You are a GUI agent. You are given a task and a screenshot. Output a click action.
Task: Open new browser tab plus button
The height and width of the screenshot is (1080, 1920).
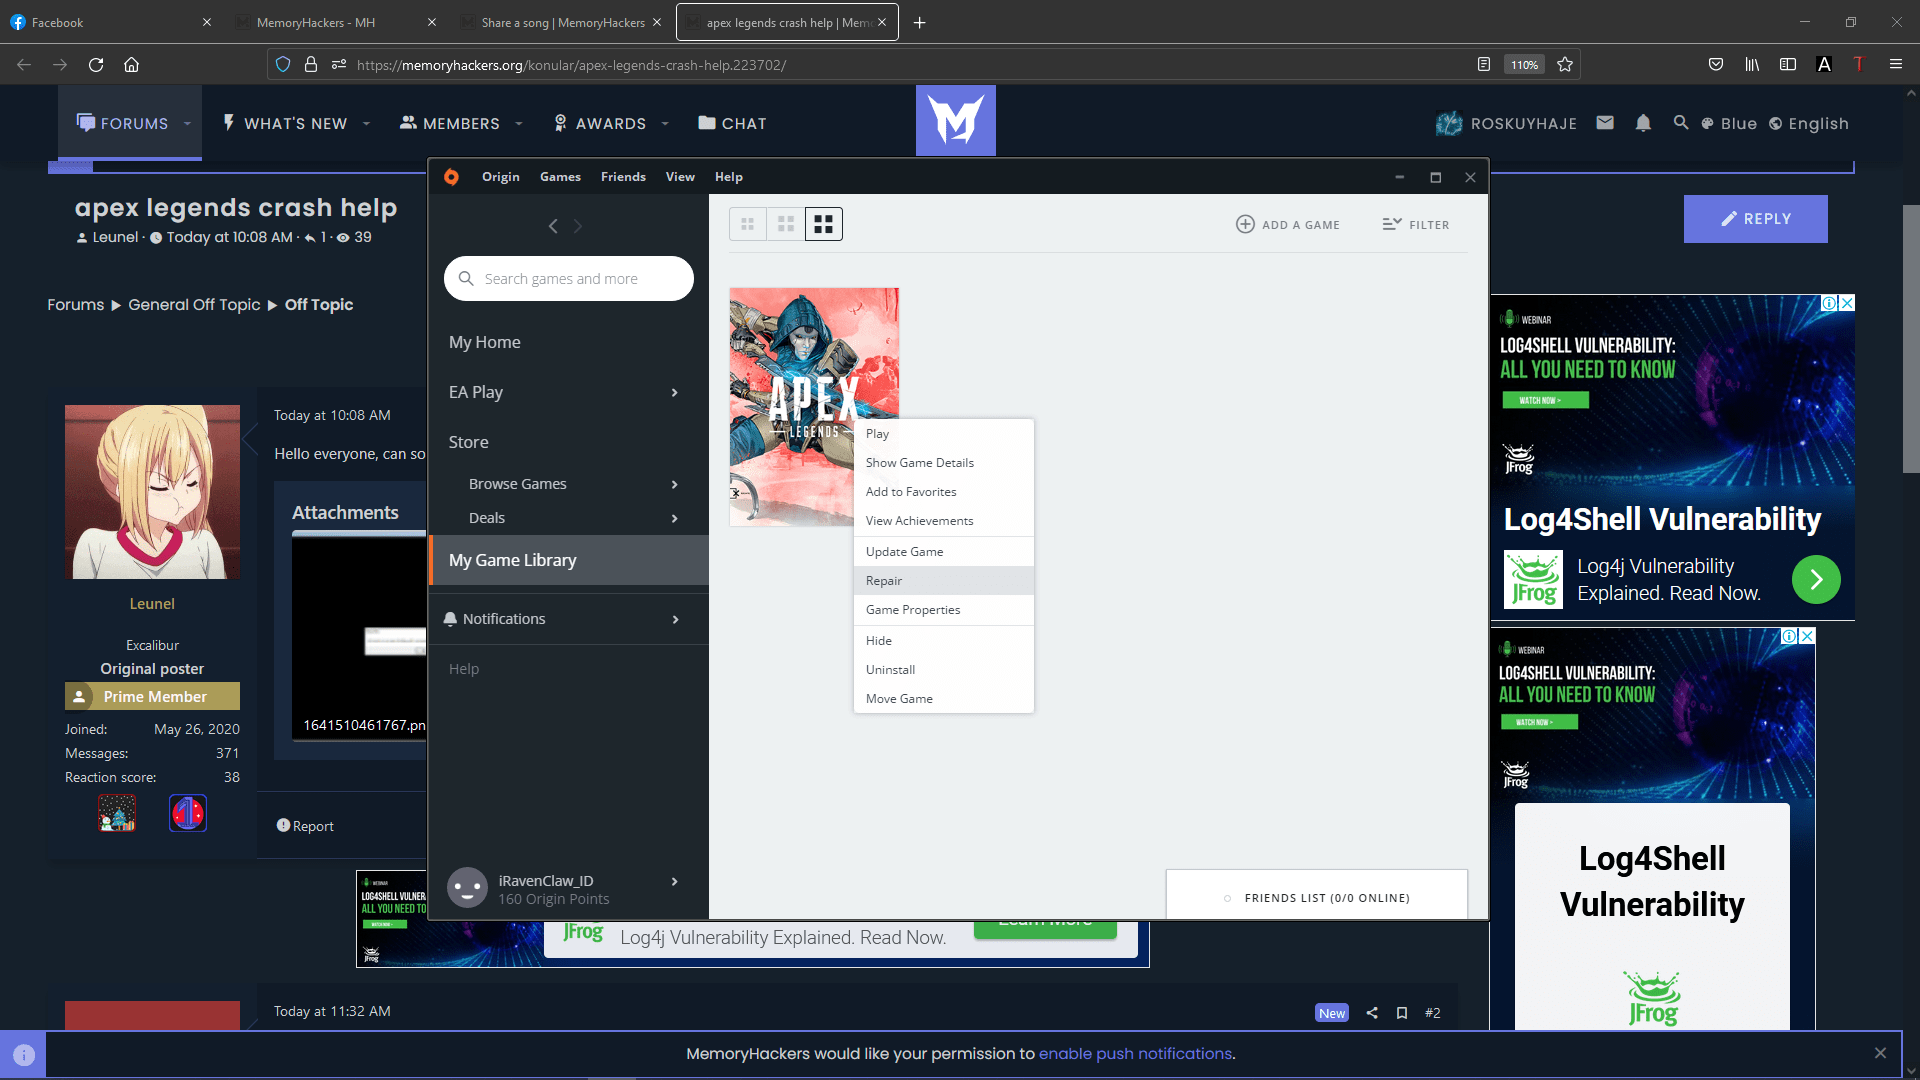click(920, 23)
